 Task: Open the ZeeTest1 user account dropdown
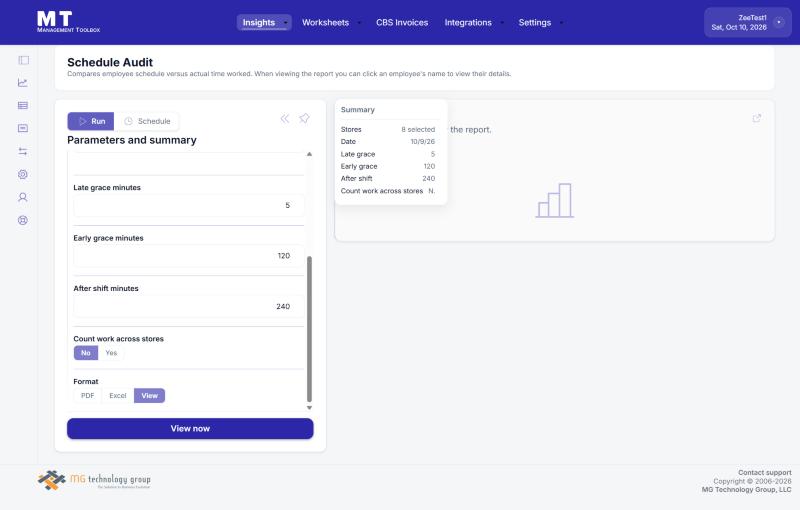click(x=747, y=22)
